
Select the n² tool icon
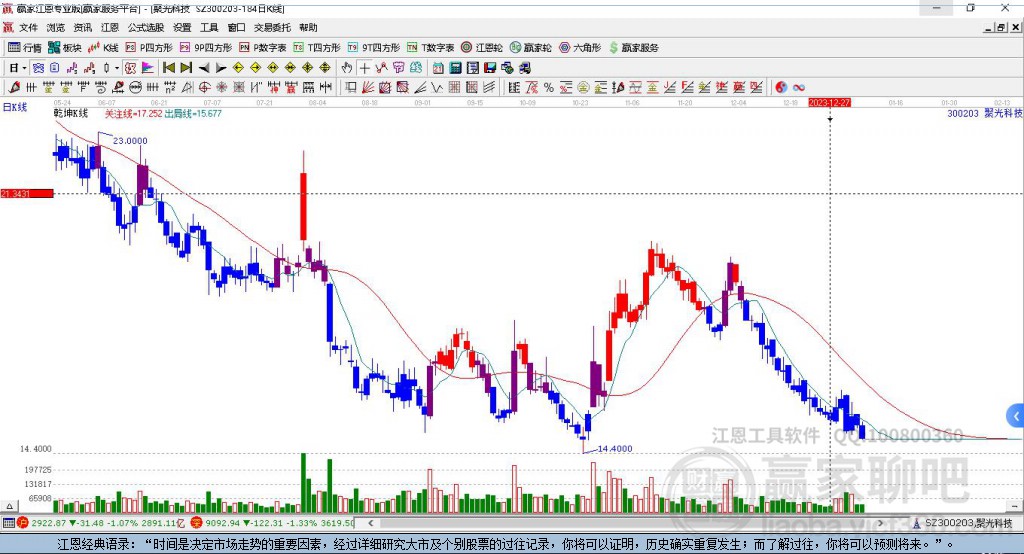pos(170,88)
